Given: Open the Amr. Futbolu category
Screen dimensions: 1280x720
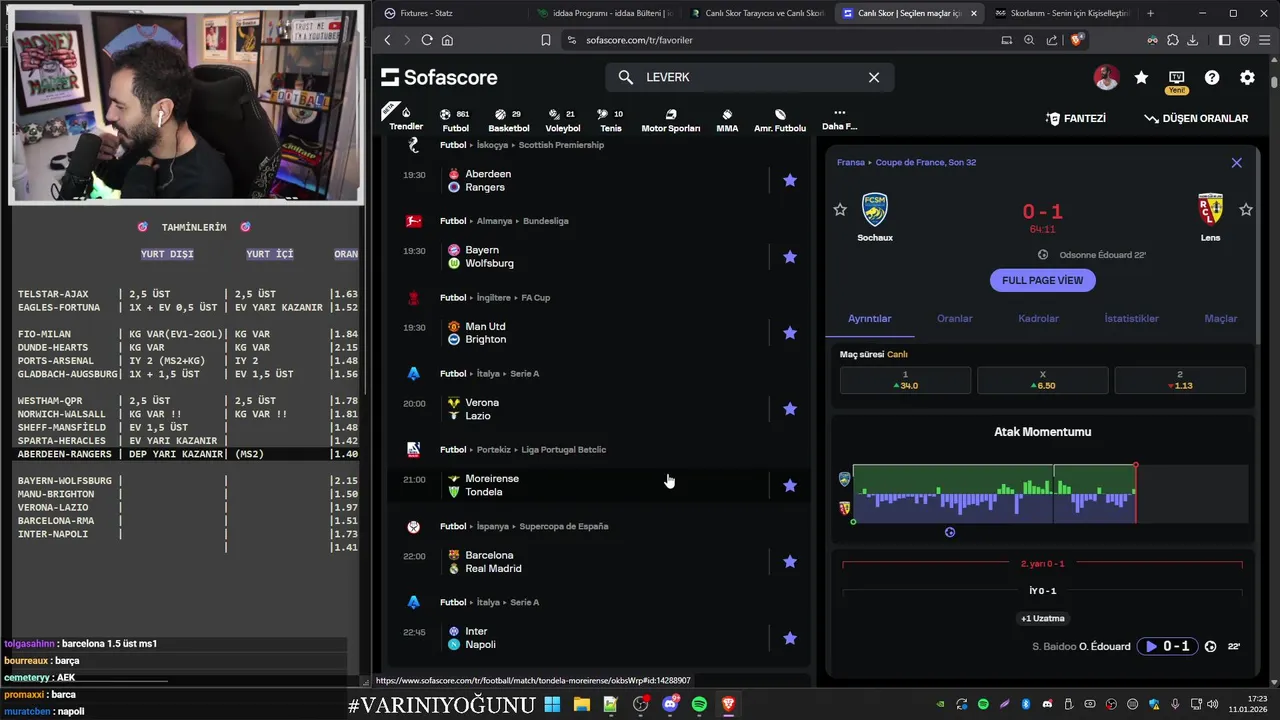Looking at the screenshot, I should click(x=780, y=120).
